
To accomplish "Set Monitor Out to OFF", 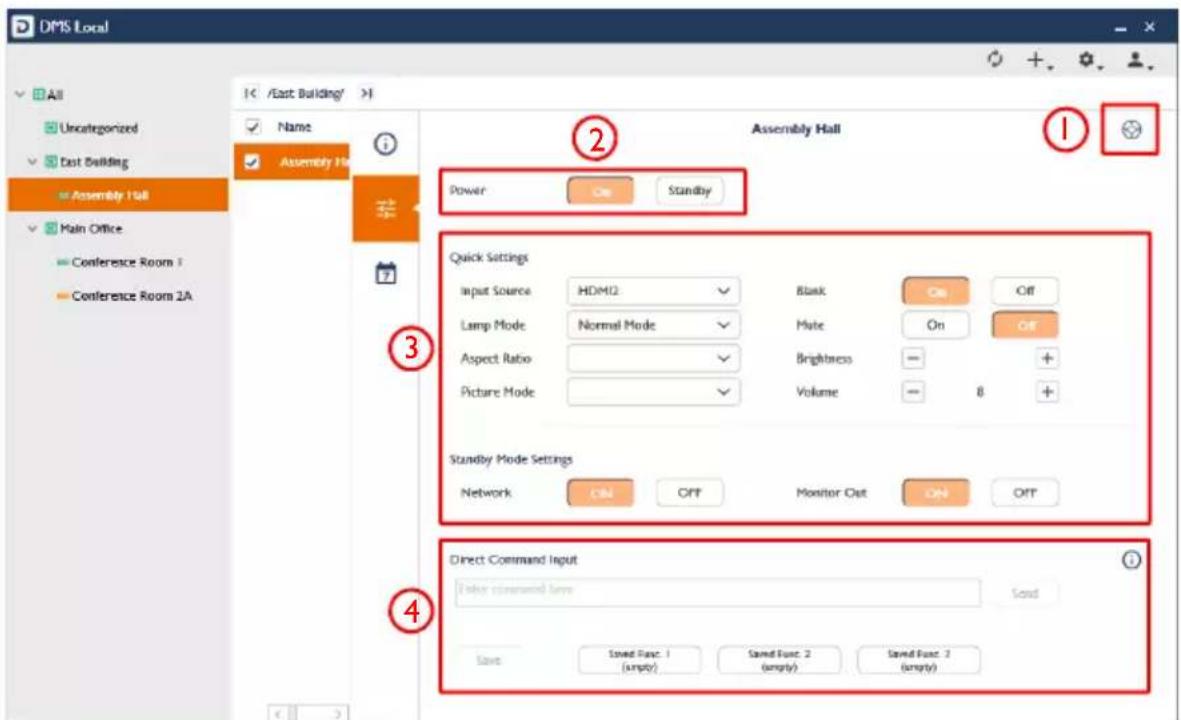I will click(x=1025, y=493).
